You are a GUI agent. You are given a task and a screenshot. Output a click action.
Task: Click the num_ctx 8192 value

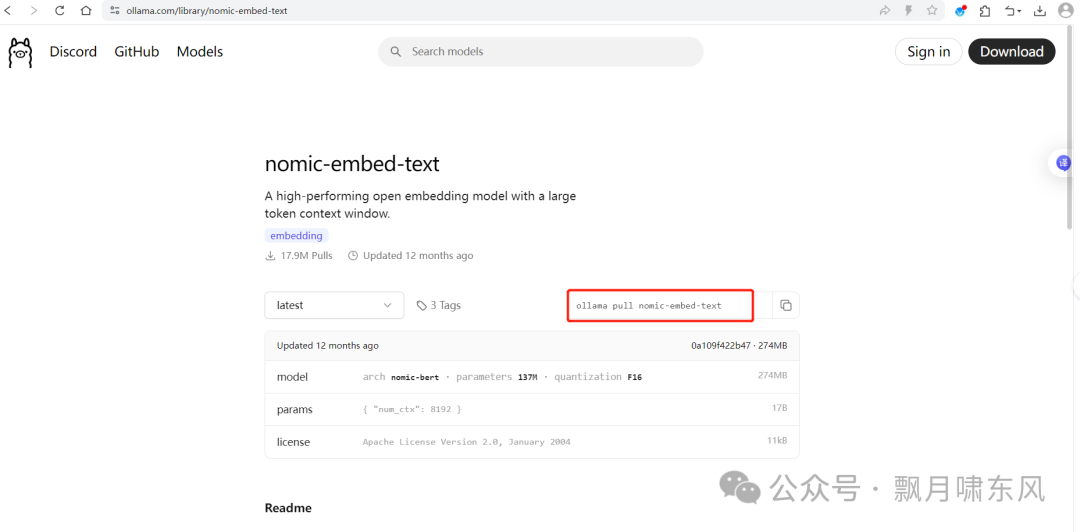click(x=412, y=409)
